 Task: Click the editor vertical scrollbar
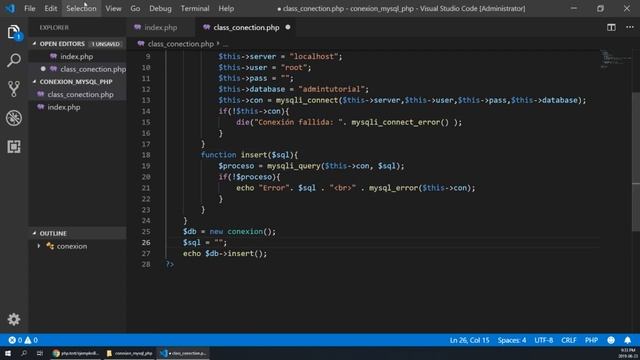point(636,162)
